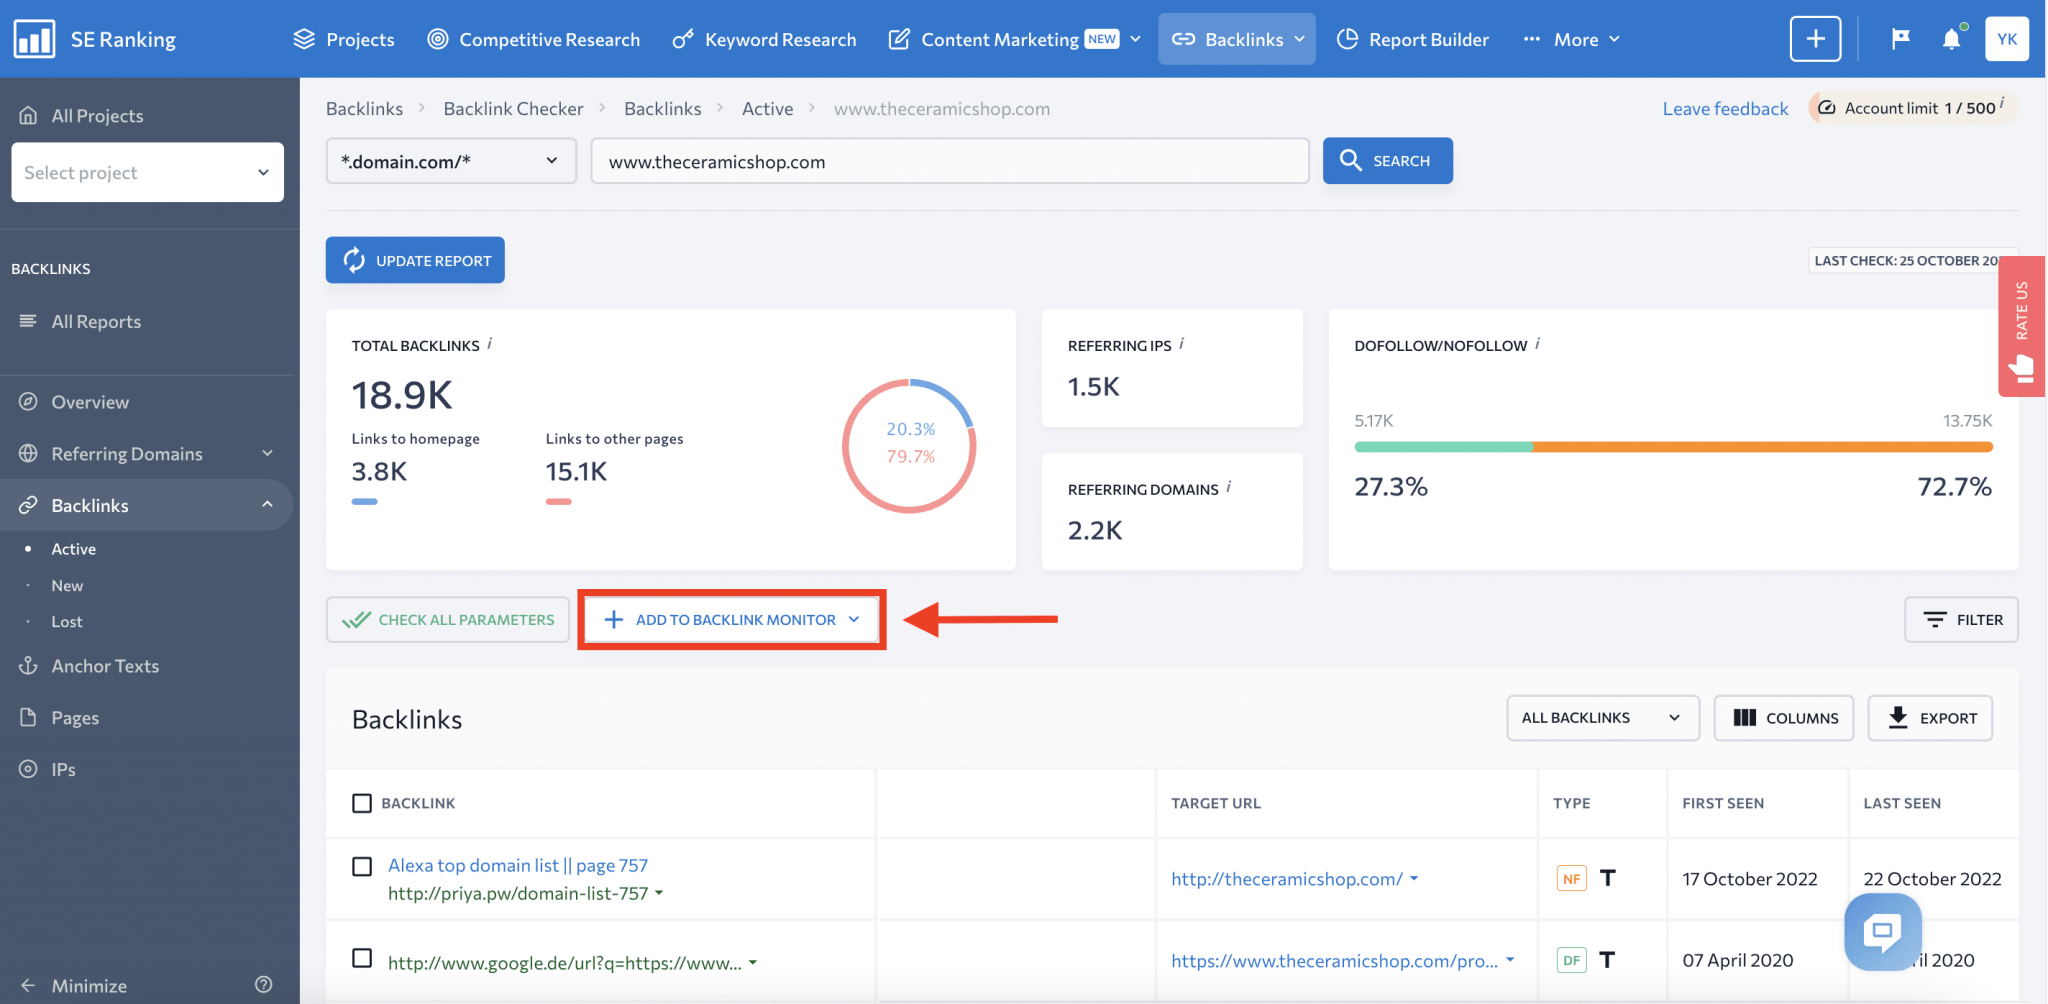This screenshot has width=2048, height=1004.
Task: Tick the checkbox for the google.de backlink
Action: 361,957
